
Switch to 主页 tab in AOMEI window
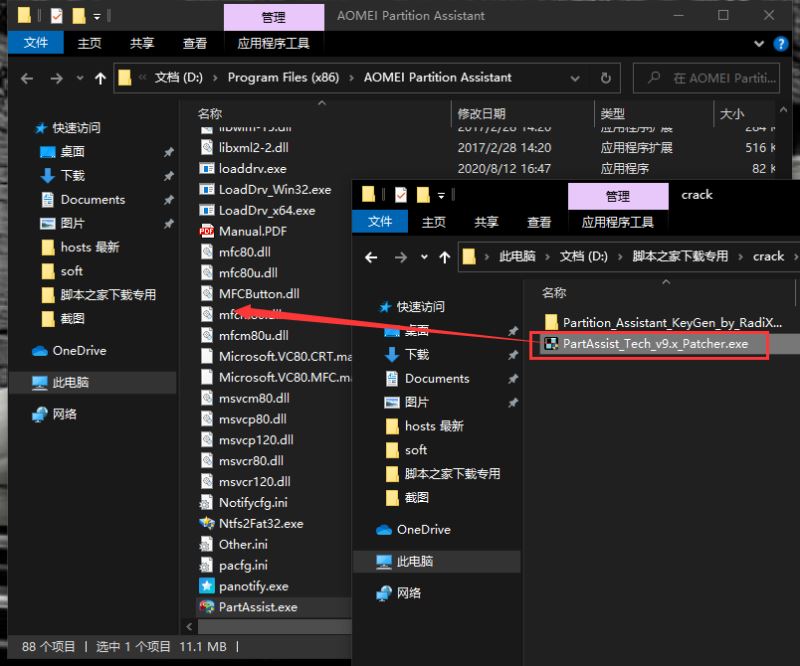89,43
